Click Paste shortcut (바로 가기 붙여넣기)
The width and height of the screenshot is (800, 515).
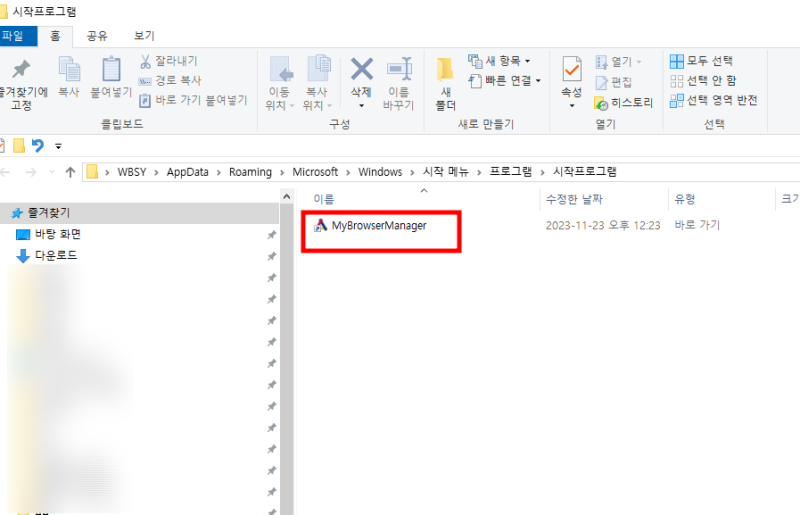[193, 101]
